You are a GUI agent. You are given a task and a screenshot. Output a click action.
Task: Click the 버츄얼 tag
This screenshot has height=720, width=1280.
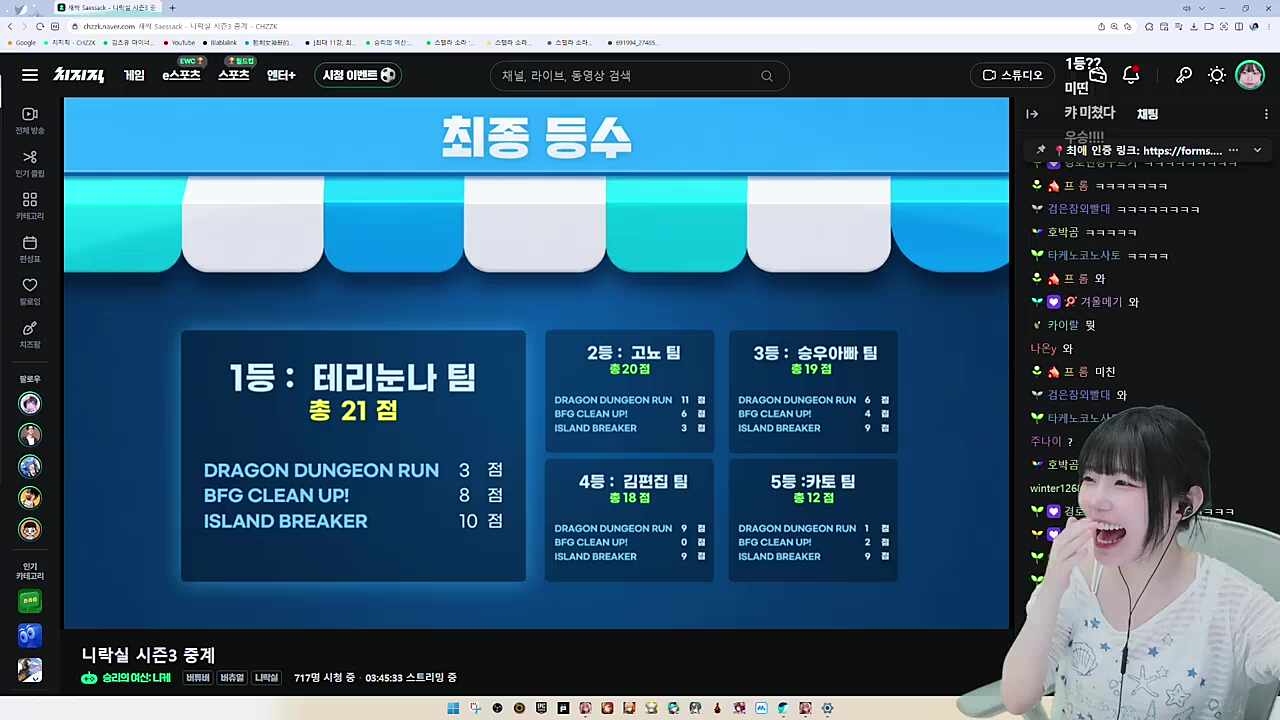(232, 678)
